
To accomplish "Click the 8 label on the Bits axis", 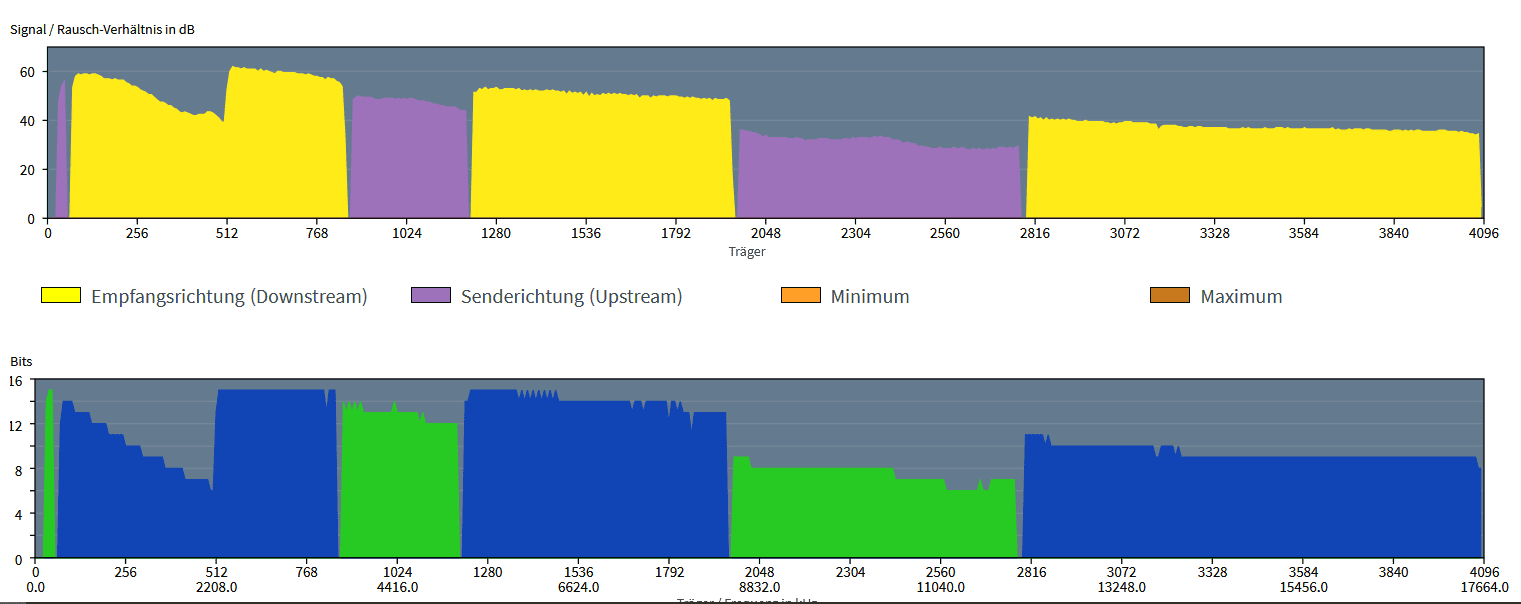I will [x=19, y=469].
